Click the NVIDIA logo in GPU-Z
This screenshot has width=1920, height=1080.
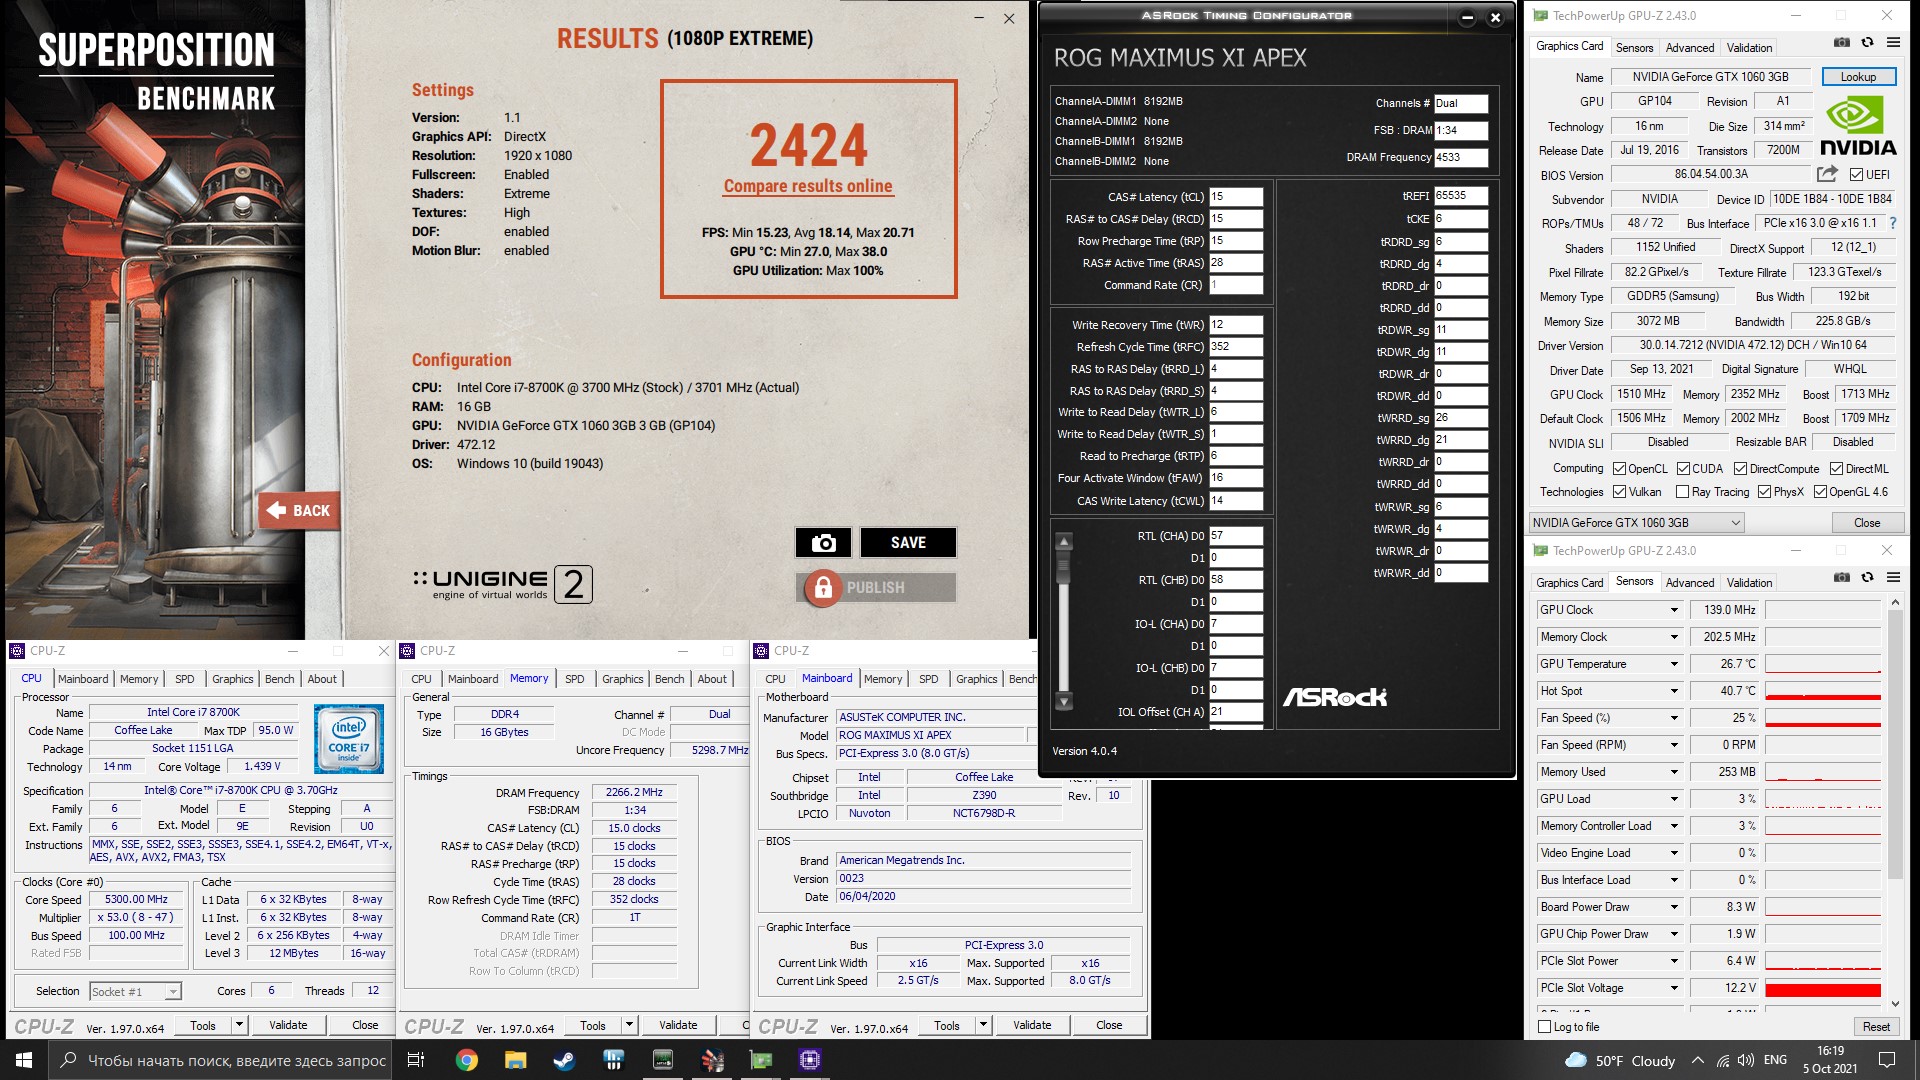1857,127
